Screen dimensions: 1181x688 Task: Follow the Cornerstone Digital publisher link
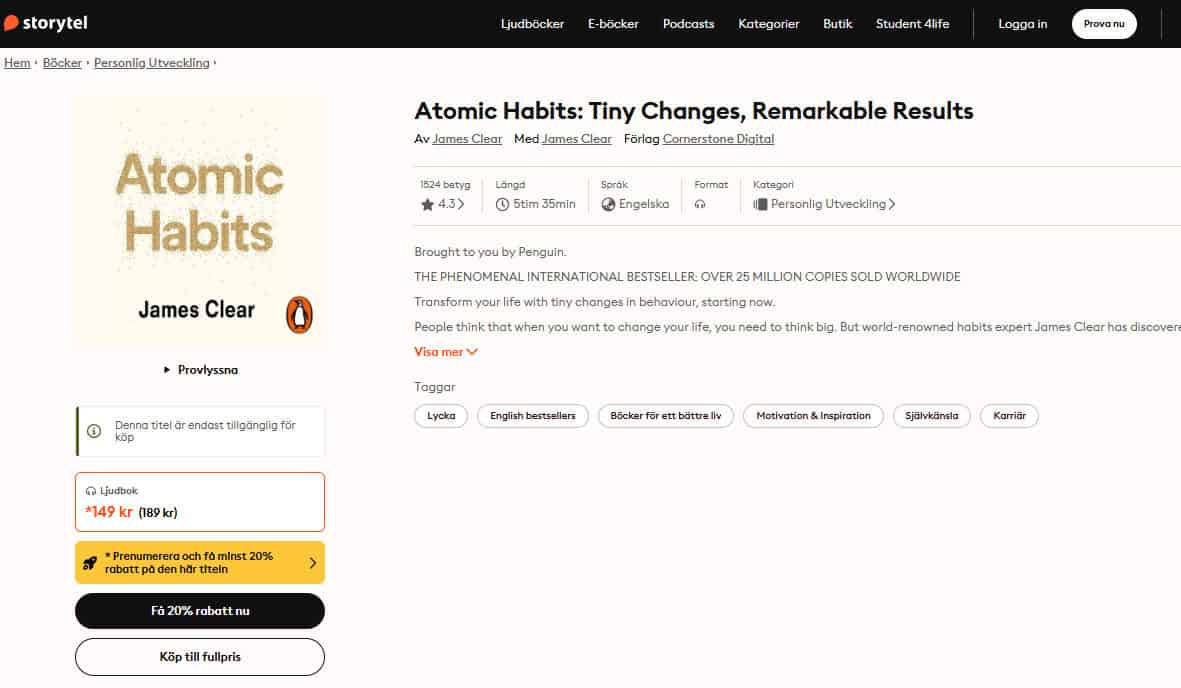click(718, 139)
